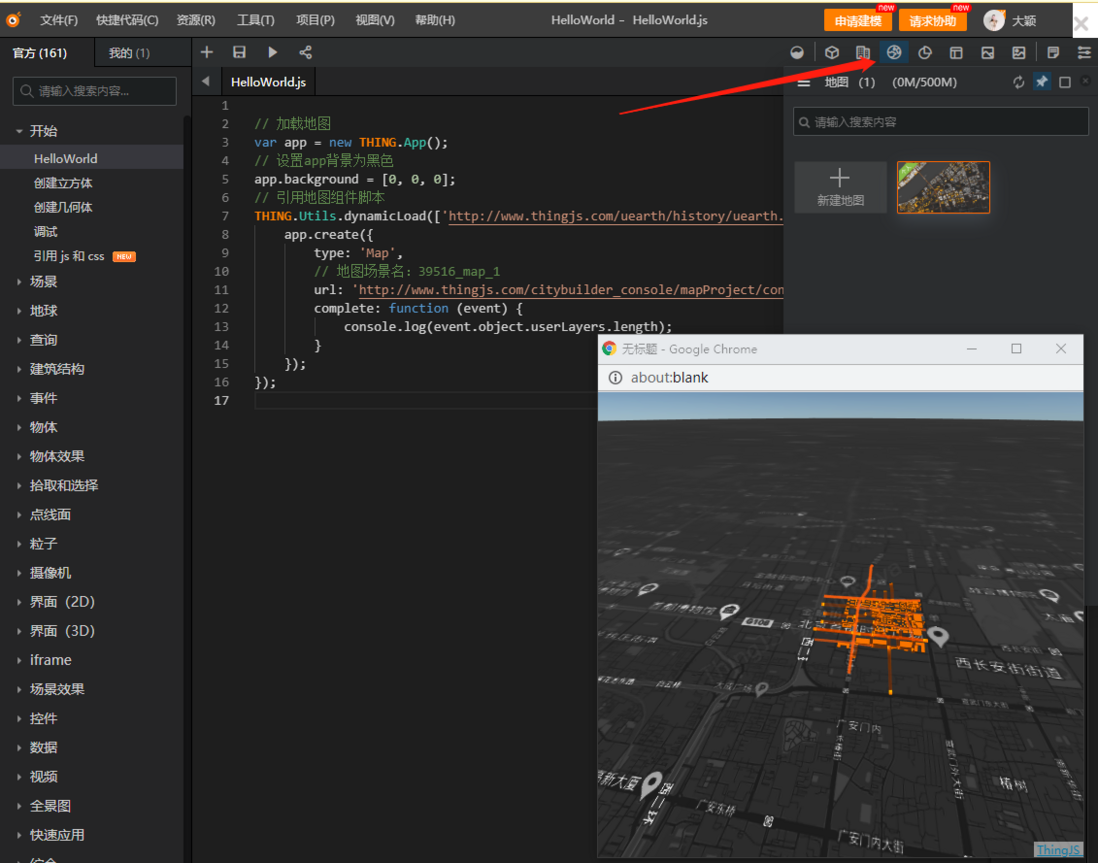The image size is (1098, 863).
Task: Open the 帮助(H) menu
Action: 435,20
